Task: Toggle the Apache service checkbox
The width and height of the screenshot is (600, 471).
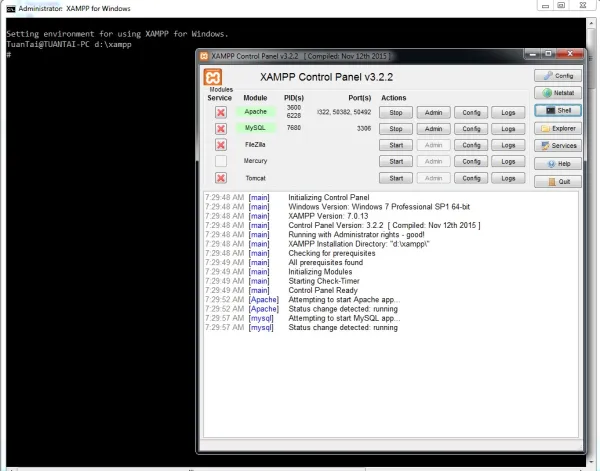Action: [x=221, y=112]
